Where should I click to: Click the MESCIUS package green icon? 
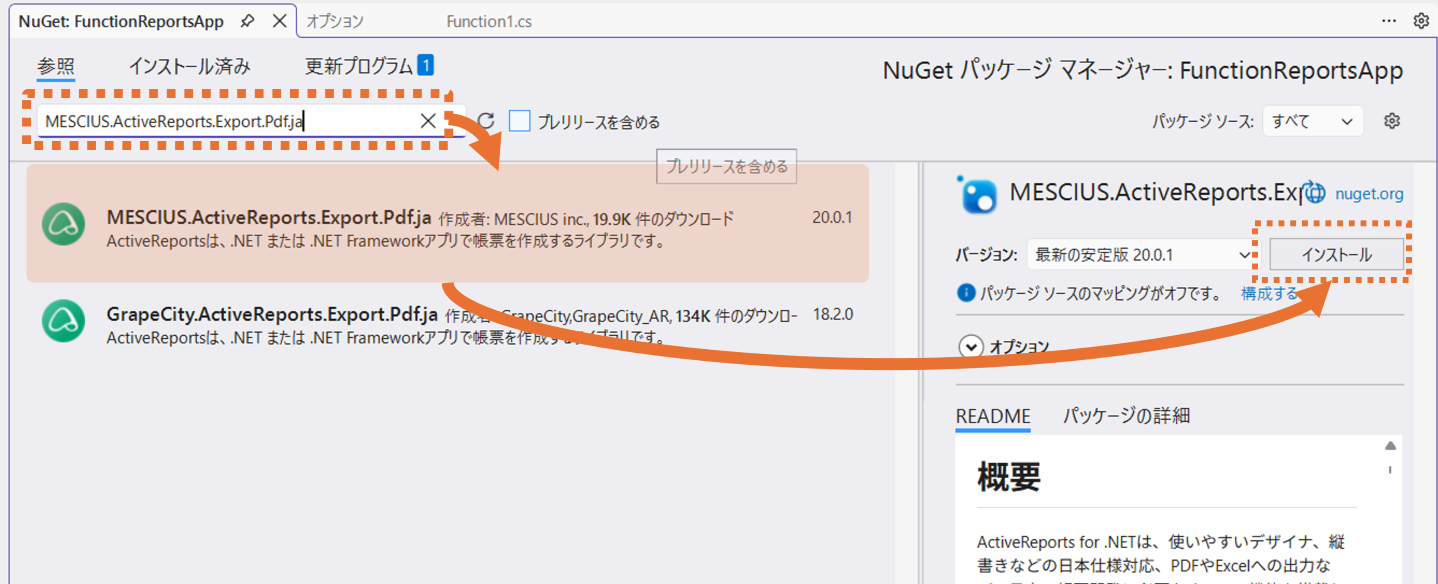(63, 224)
